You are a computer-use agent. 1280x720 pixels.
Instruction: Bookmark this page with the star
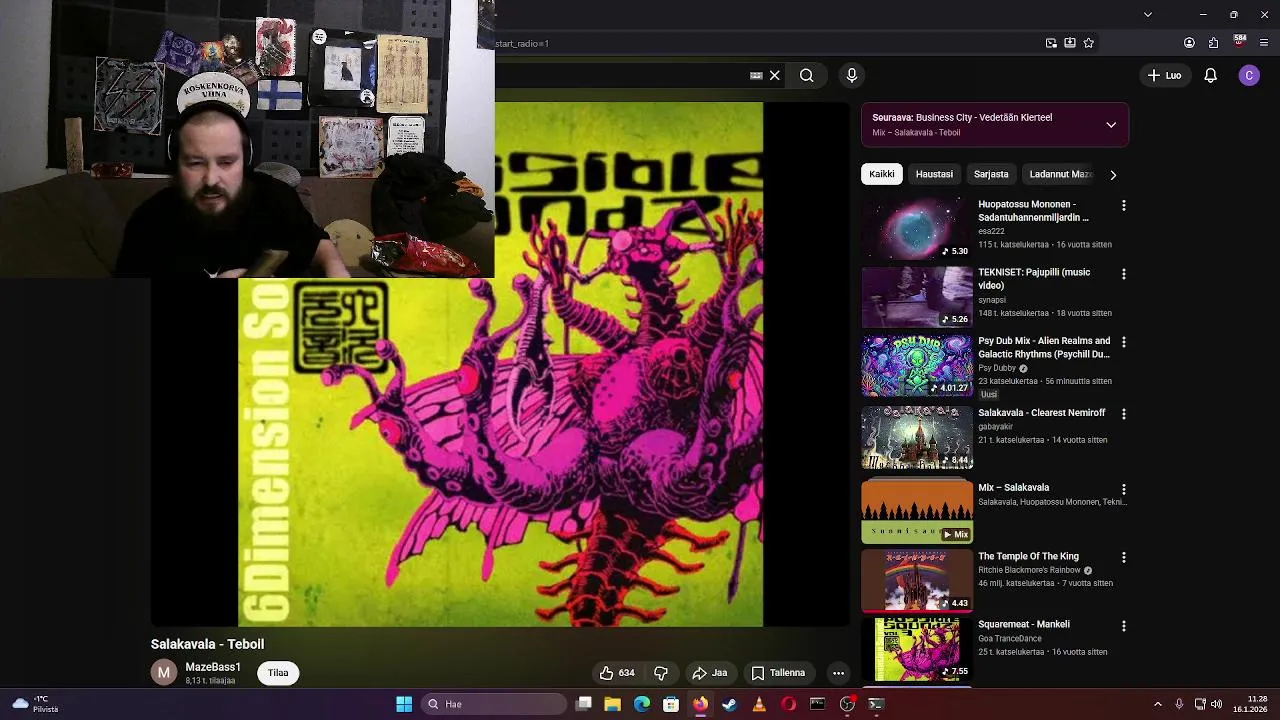coord(1089,43)
